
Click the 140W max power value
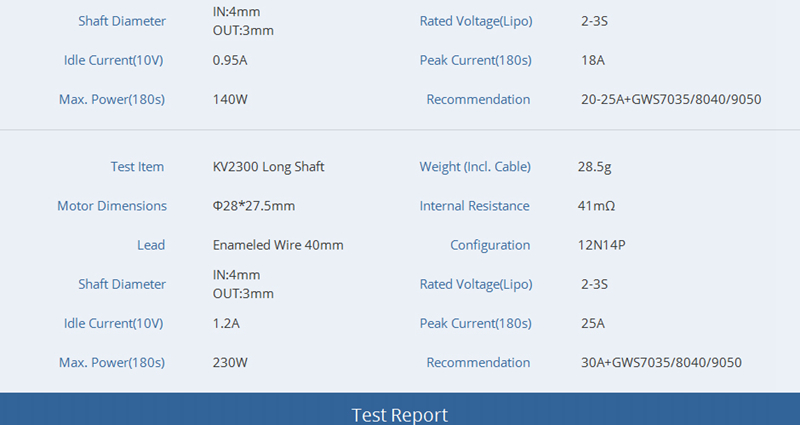pos(231,99)
